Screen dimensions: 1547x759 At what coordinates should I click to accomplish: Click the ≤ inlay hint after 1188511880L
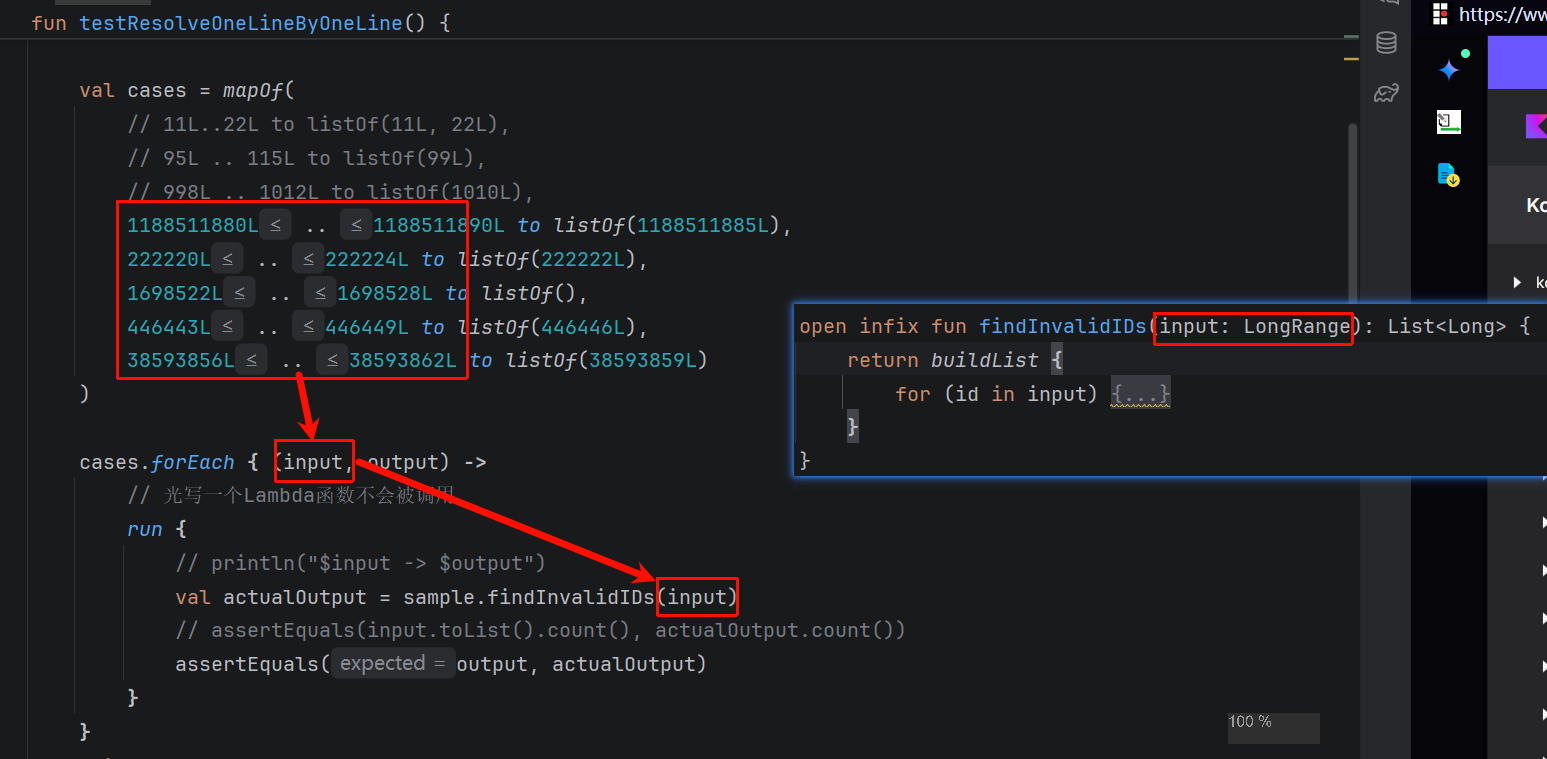pos(275,226)
